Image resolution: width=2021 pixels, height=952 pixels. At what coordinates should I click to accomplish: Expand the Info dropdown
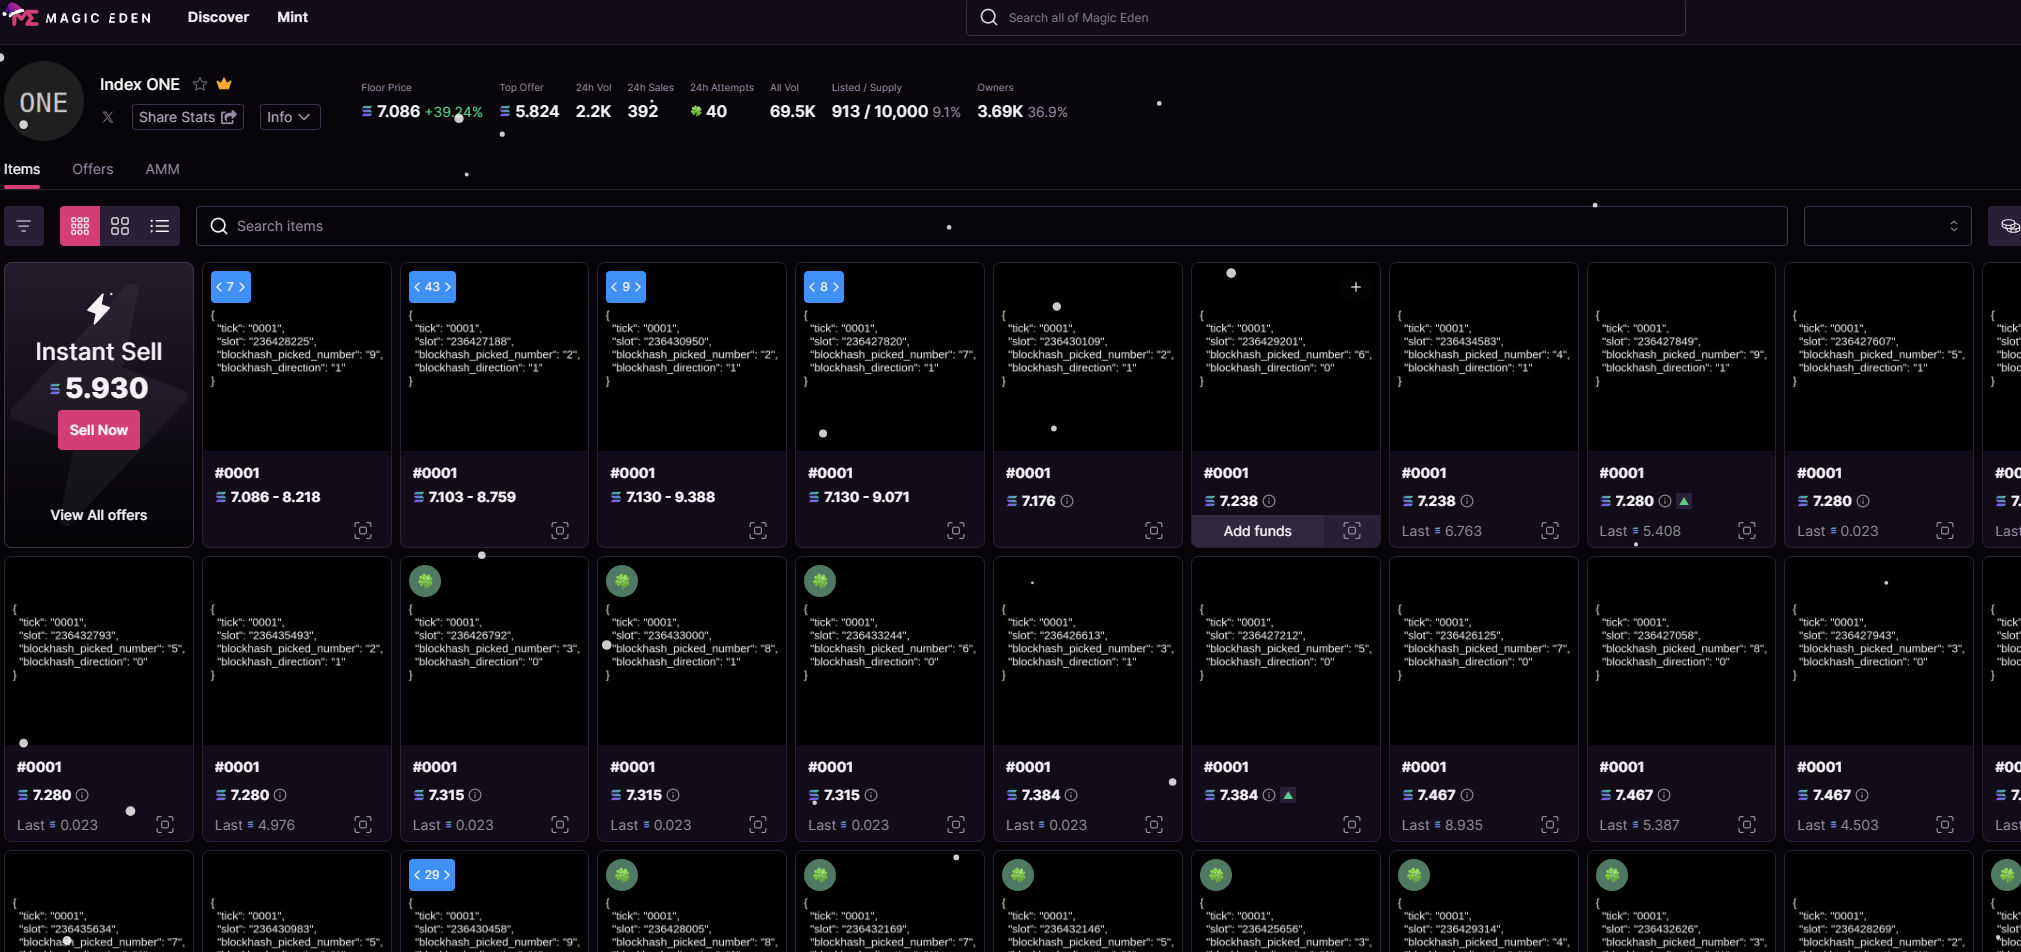click(x=289, y=117)
